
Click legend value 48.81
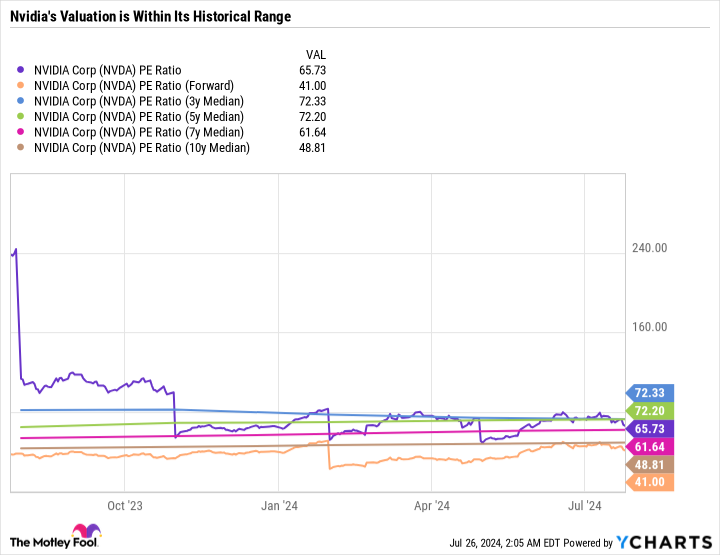[312, 148]
